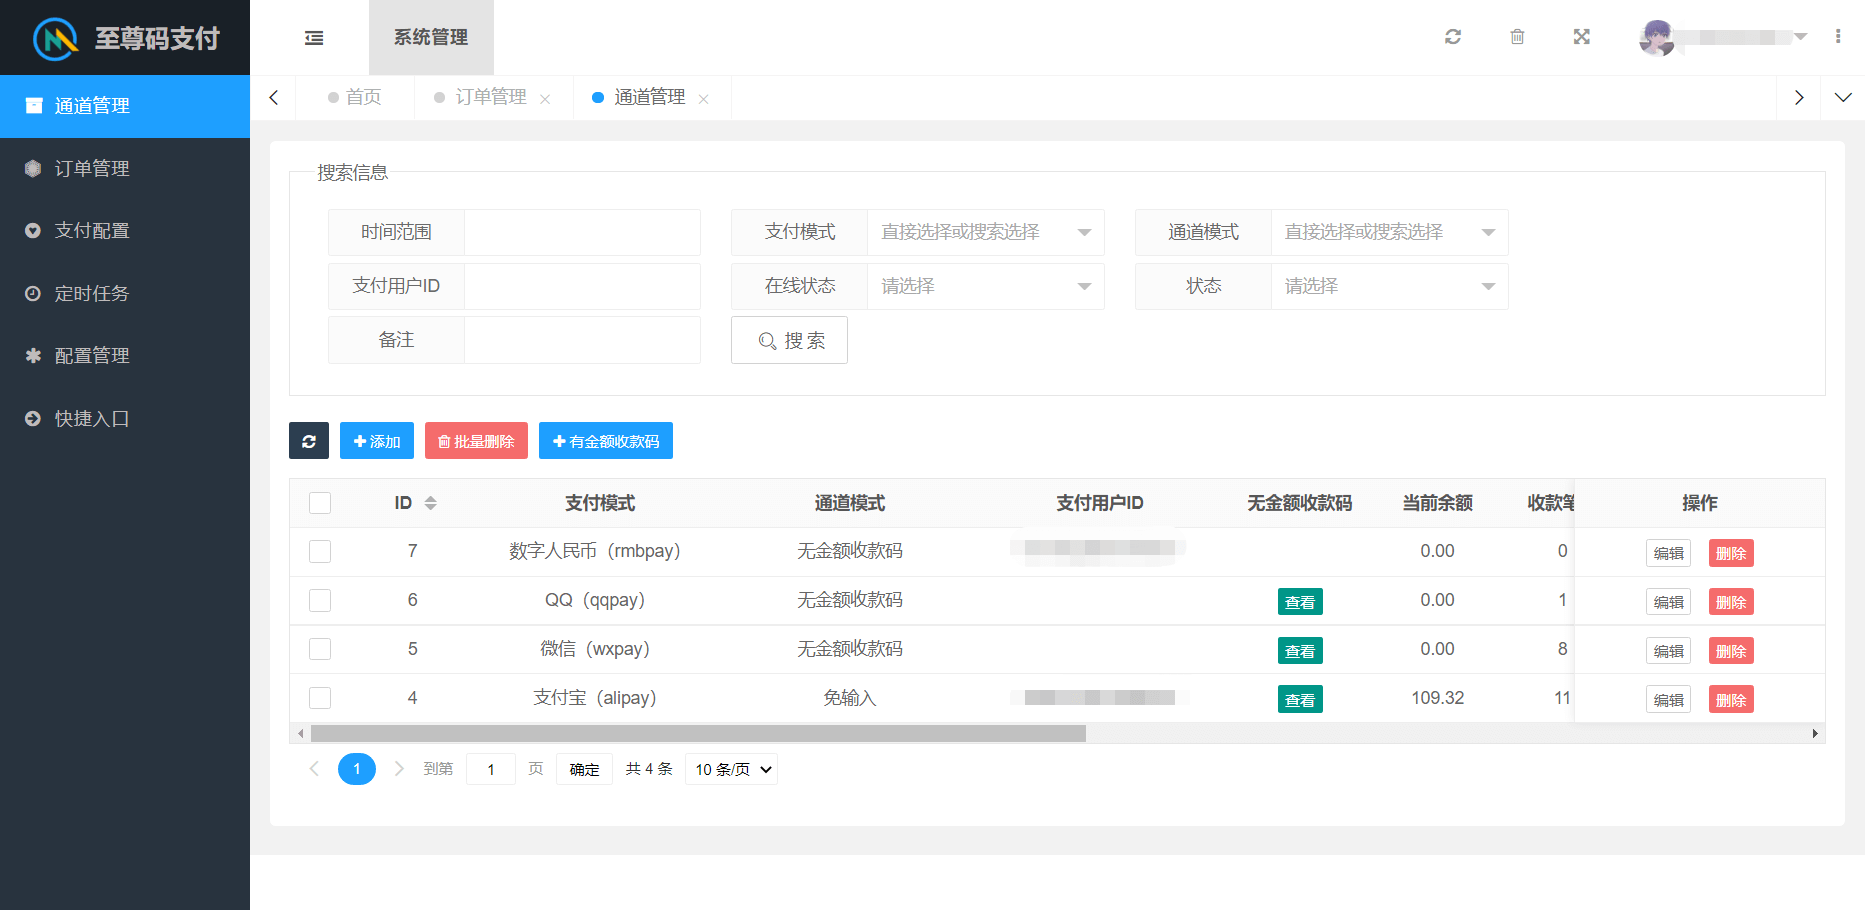1865x910 pixels.
Task: Open the 支付模式 dropdown
Action: coord(985,232)
